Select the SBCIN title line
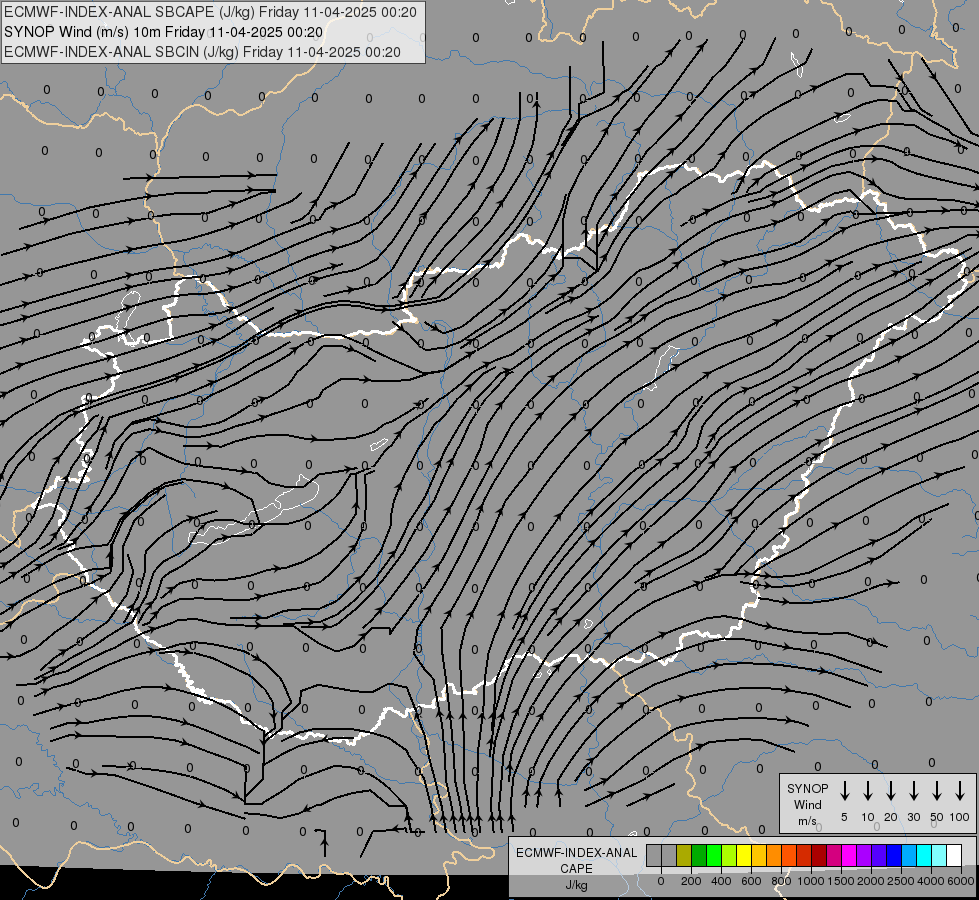 click(202, 52)
